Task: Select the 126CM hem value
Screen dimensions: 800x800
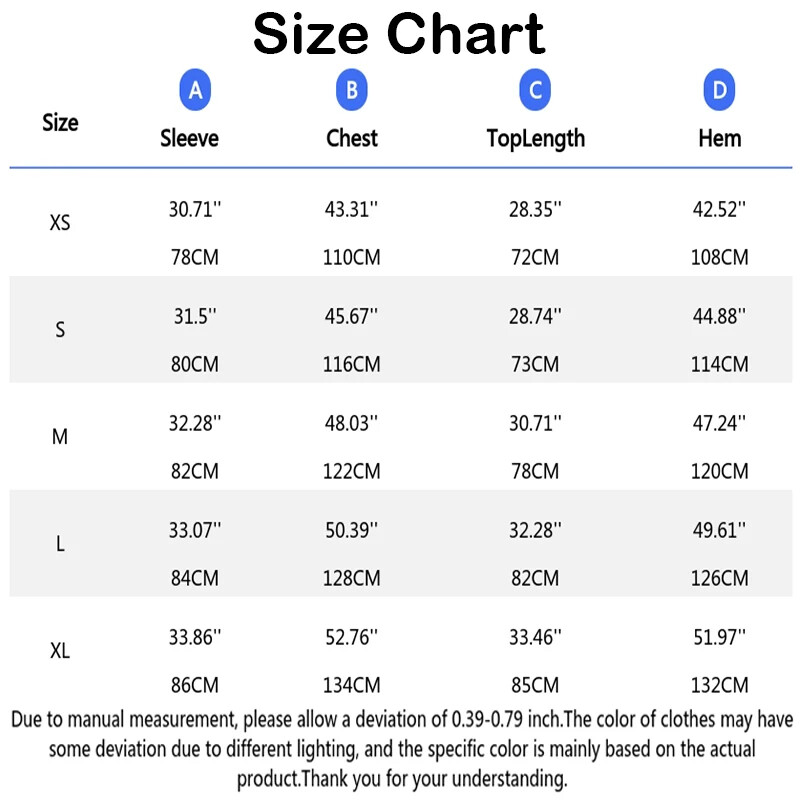Action: coord(719,578)
